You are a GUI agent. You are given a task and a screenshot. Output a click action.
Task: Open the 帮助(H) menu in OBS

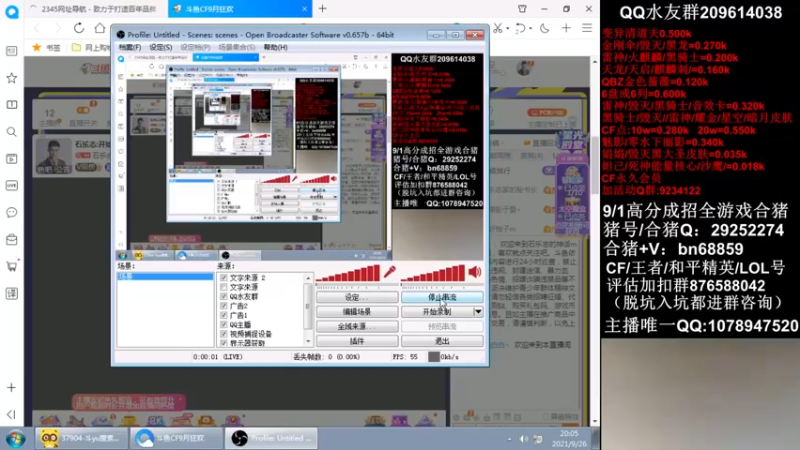[x=276, y=47]
